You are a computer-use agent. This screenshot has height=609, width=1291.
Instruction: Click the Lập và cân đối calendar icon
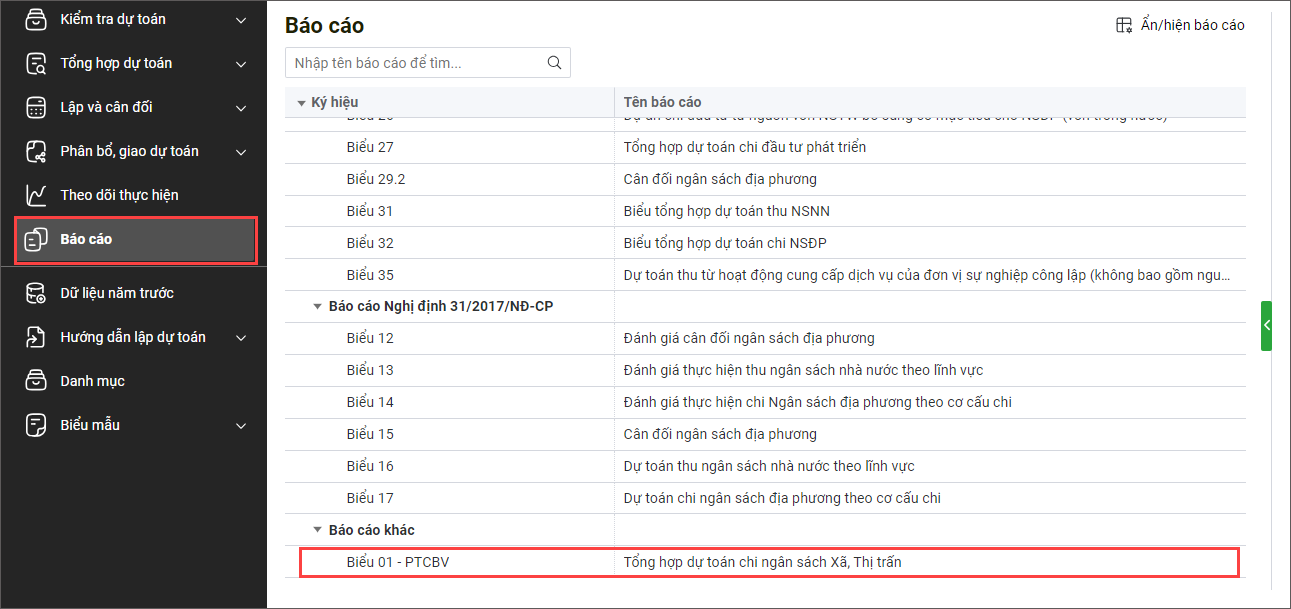pyautogui.click(x=36, y=107)
